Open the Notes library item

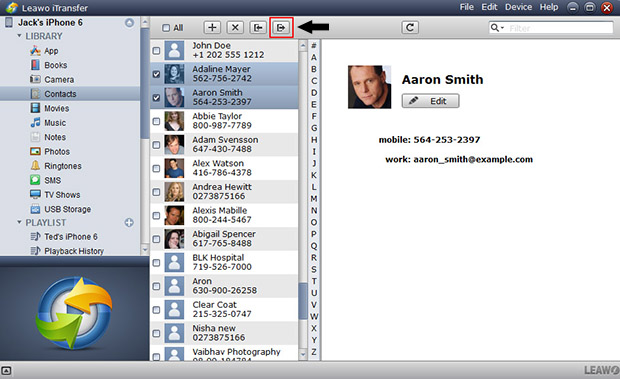tap(55, 137)
